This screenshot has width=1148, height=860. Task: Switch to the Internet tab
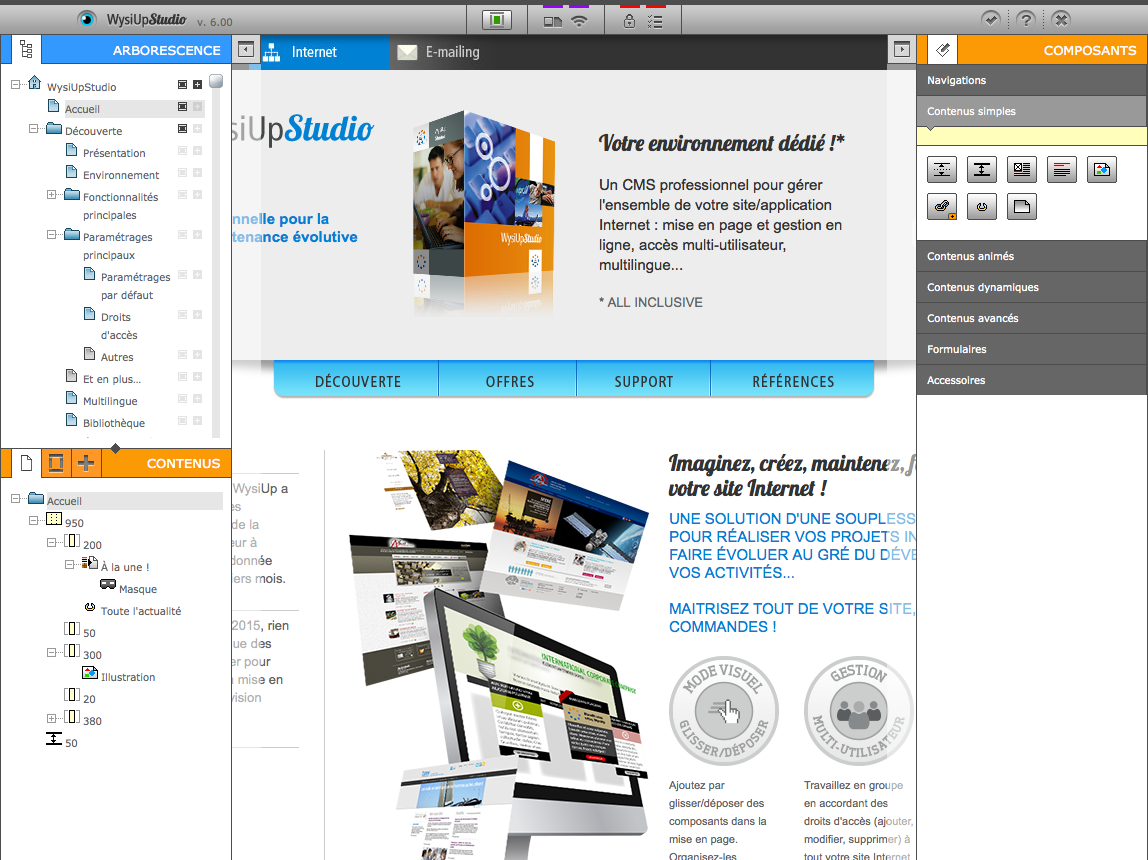click(324, 52)
